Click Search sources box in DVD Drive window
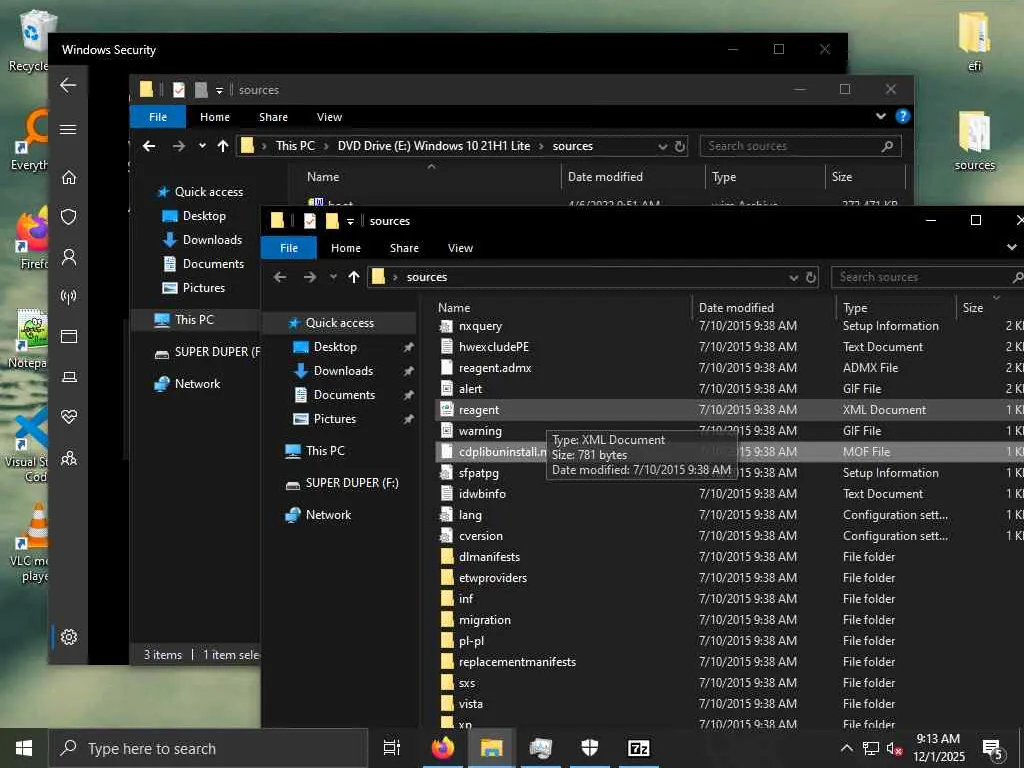Viewport: 1024px width, 768px height. 800,146
